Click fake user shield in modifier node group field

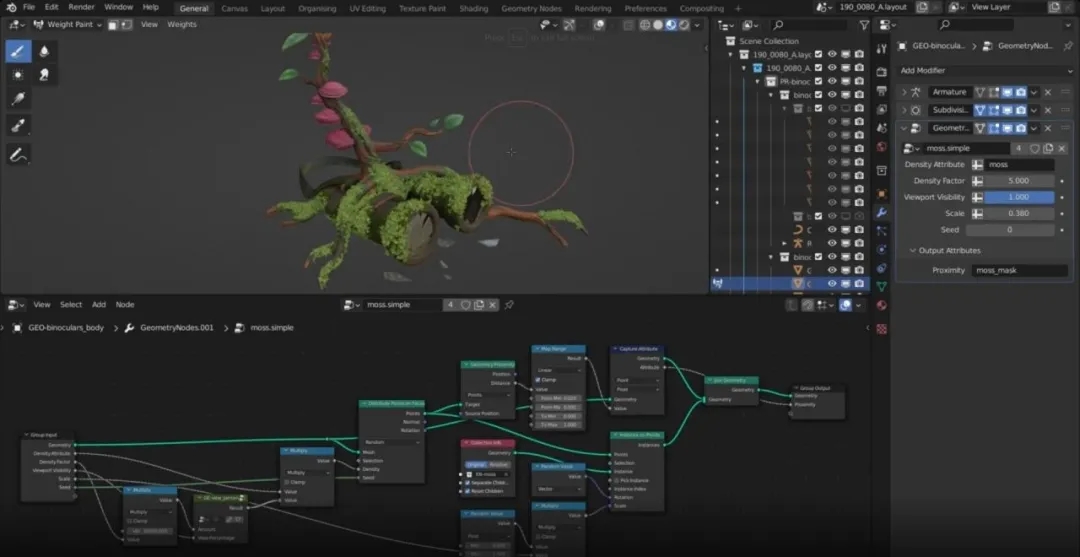[1035, 148]
